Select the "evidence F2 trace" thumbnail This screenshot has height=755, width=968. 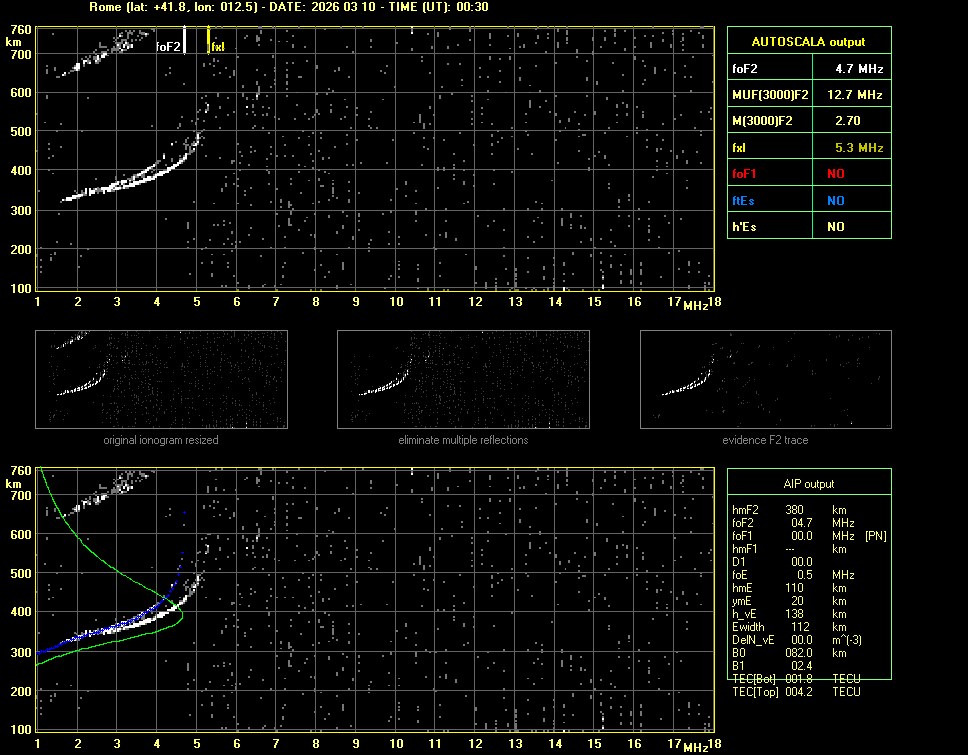pos(765,379)
